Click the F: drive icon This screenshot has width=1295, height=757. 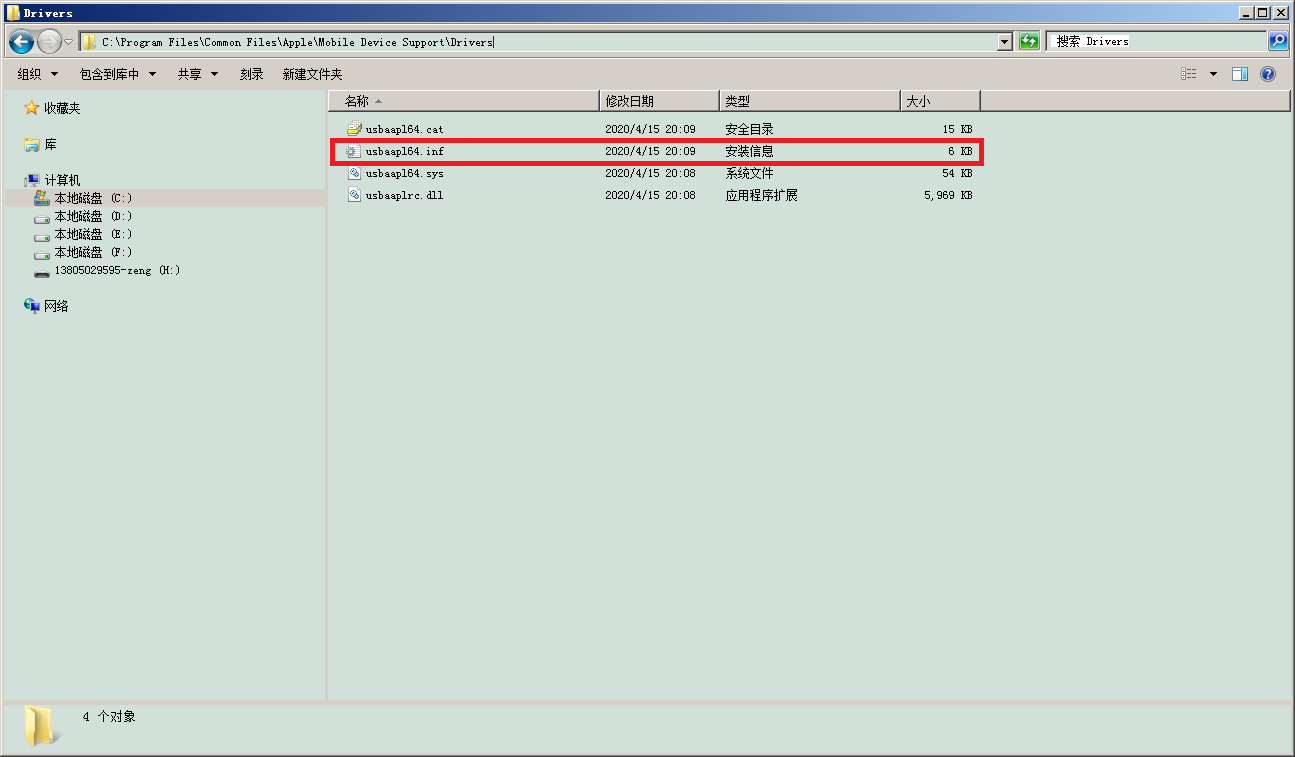(41, 253)
